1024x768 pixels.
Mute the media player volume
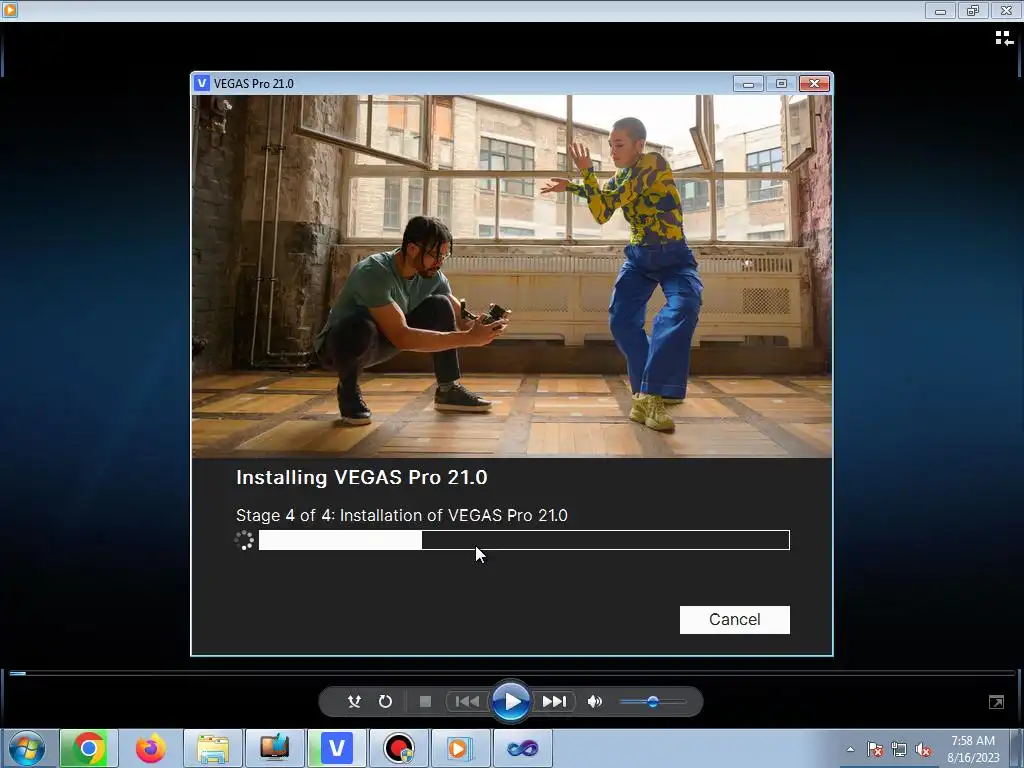coord(594,701)
